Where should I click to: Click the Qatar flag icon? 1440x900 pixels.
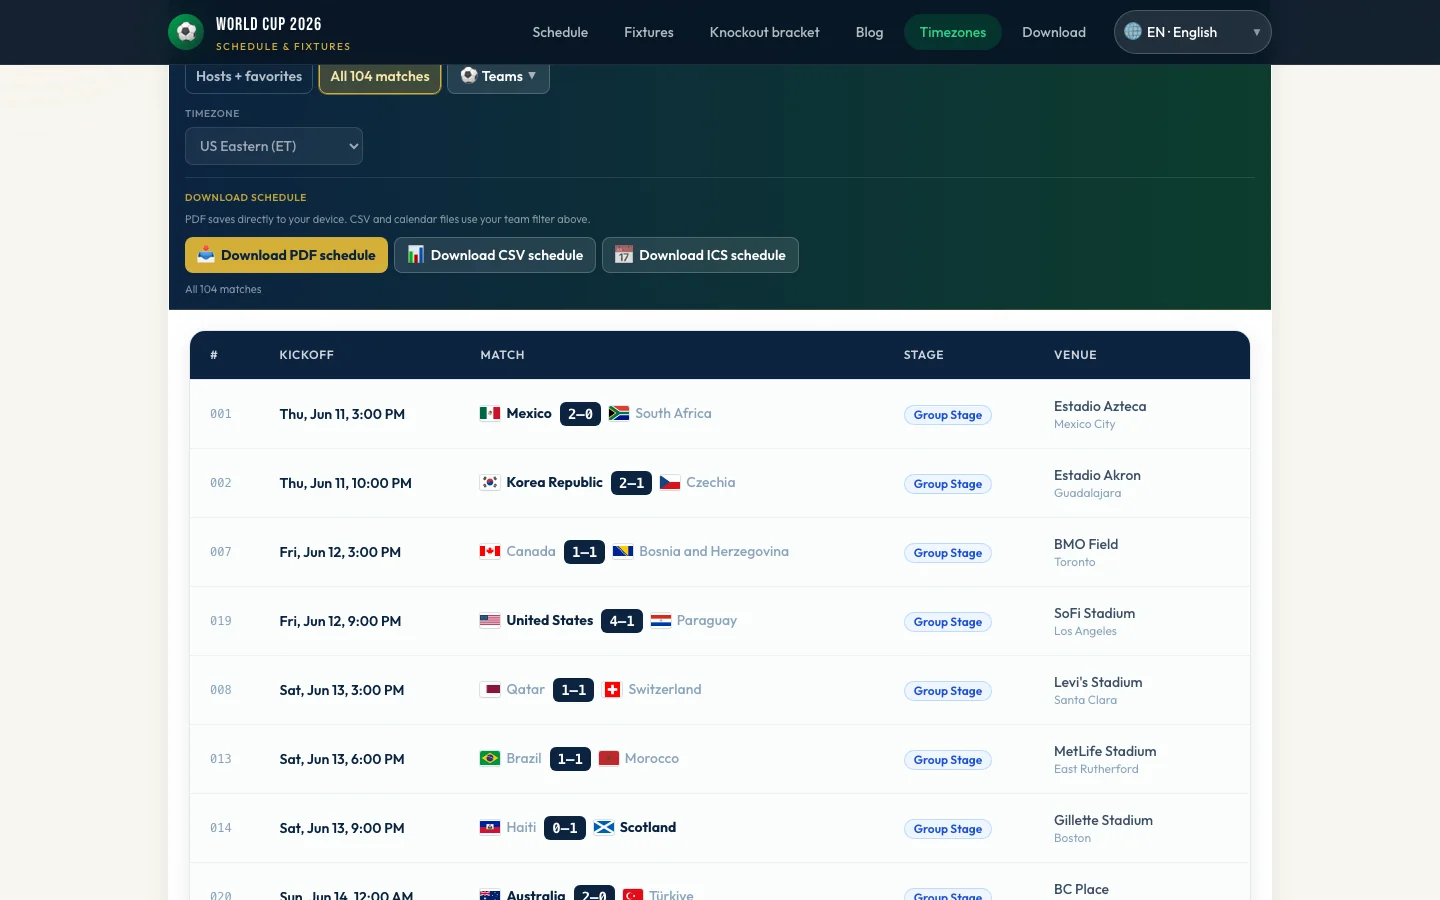490,689
